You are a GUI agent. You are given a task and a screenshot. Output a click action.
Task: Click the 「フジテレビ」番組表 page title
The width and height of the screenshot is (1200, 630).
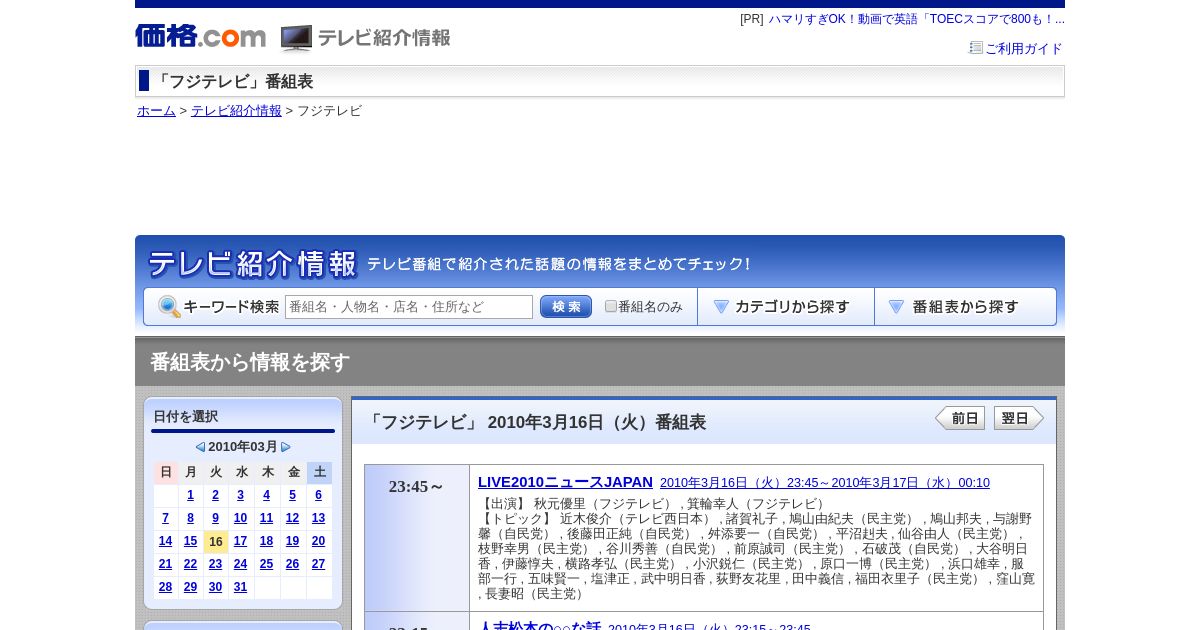(x=232, y=82)
